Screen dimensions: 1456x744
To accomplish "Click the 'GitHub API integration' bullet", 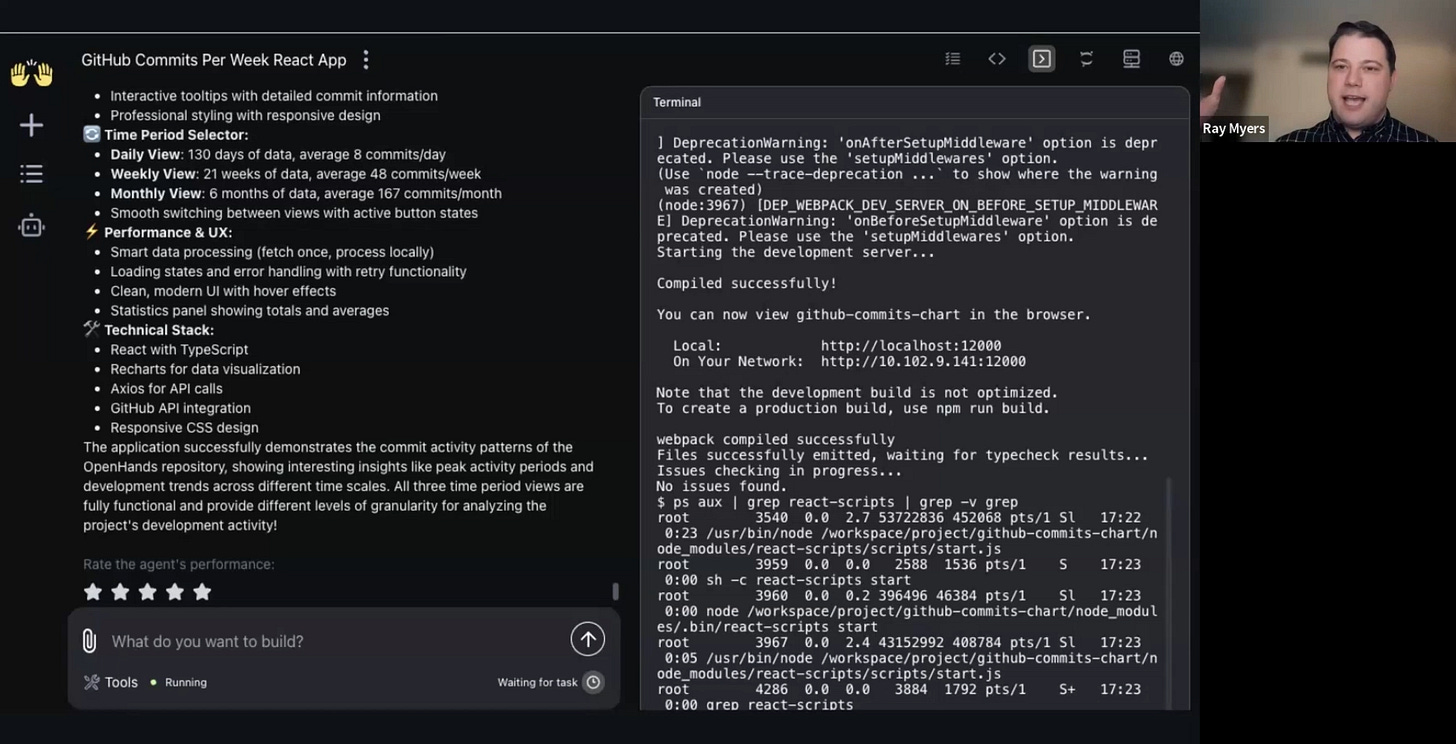I will pos(180,408).
